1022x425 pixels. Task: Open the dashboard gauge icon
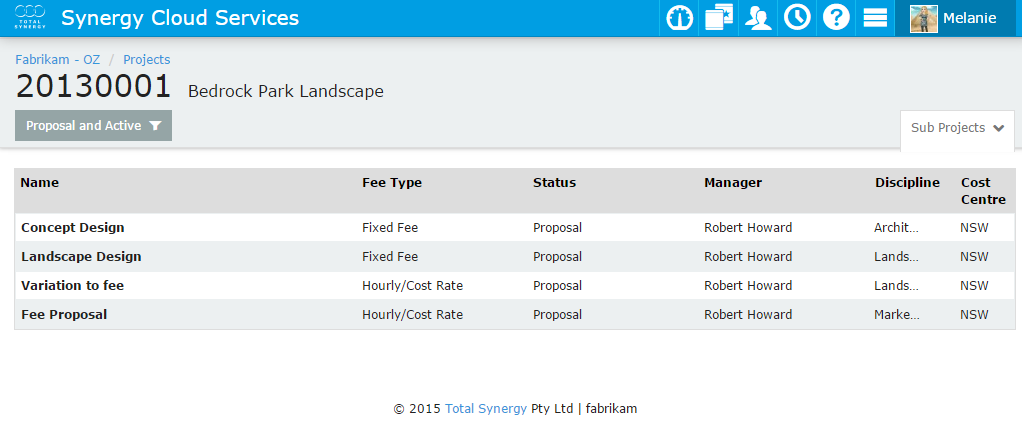(x=679, y=18)
